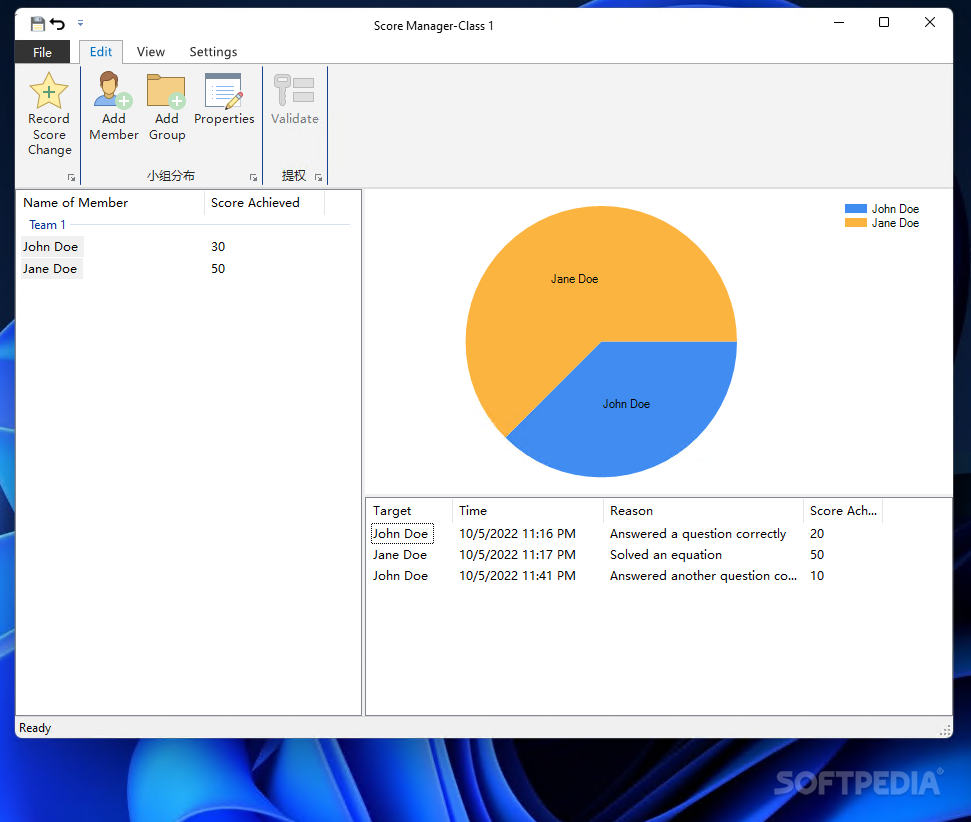
Task: Click the orange Jane Doe legend swatch
Action: [855, 223]
